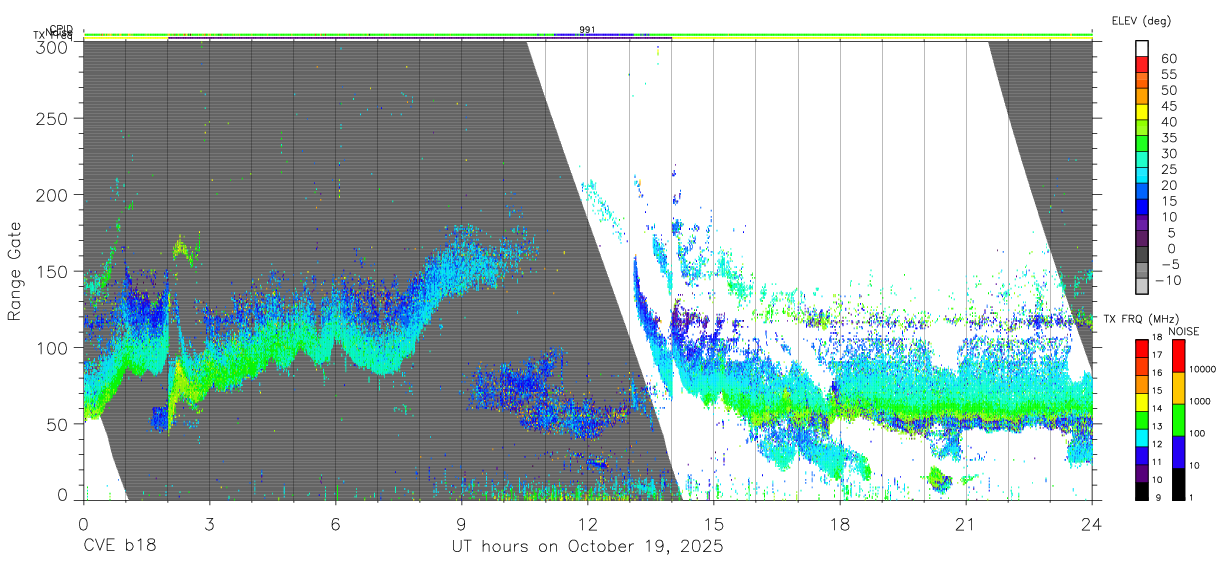Click the '991' label above the plot
The image size is (1228, 567).
(x=587, y=29)
